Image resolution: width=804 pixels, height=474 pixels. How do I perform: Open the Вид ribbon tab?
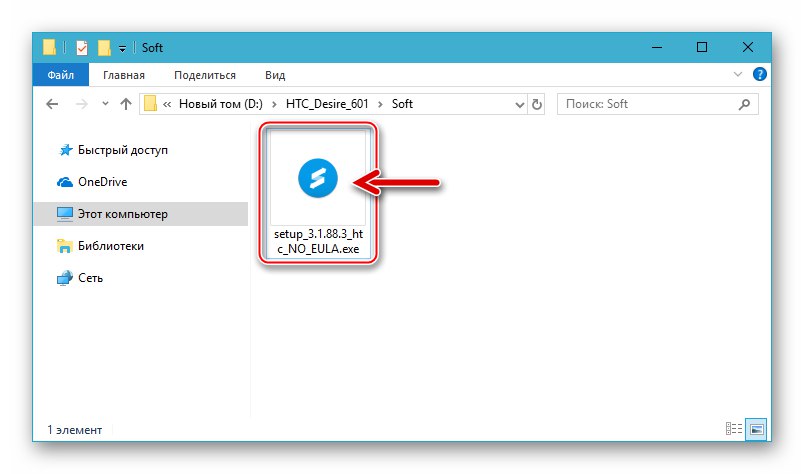[275, 75]
